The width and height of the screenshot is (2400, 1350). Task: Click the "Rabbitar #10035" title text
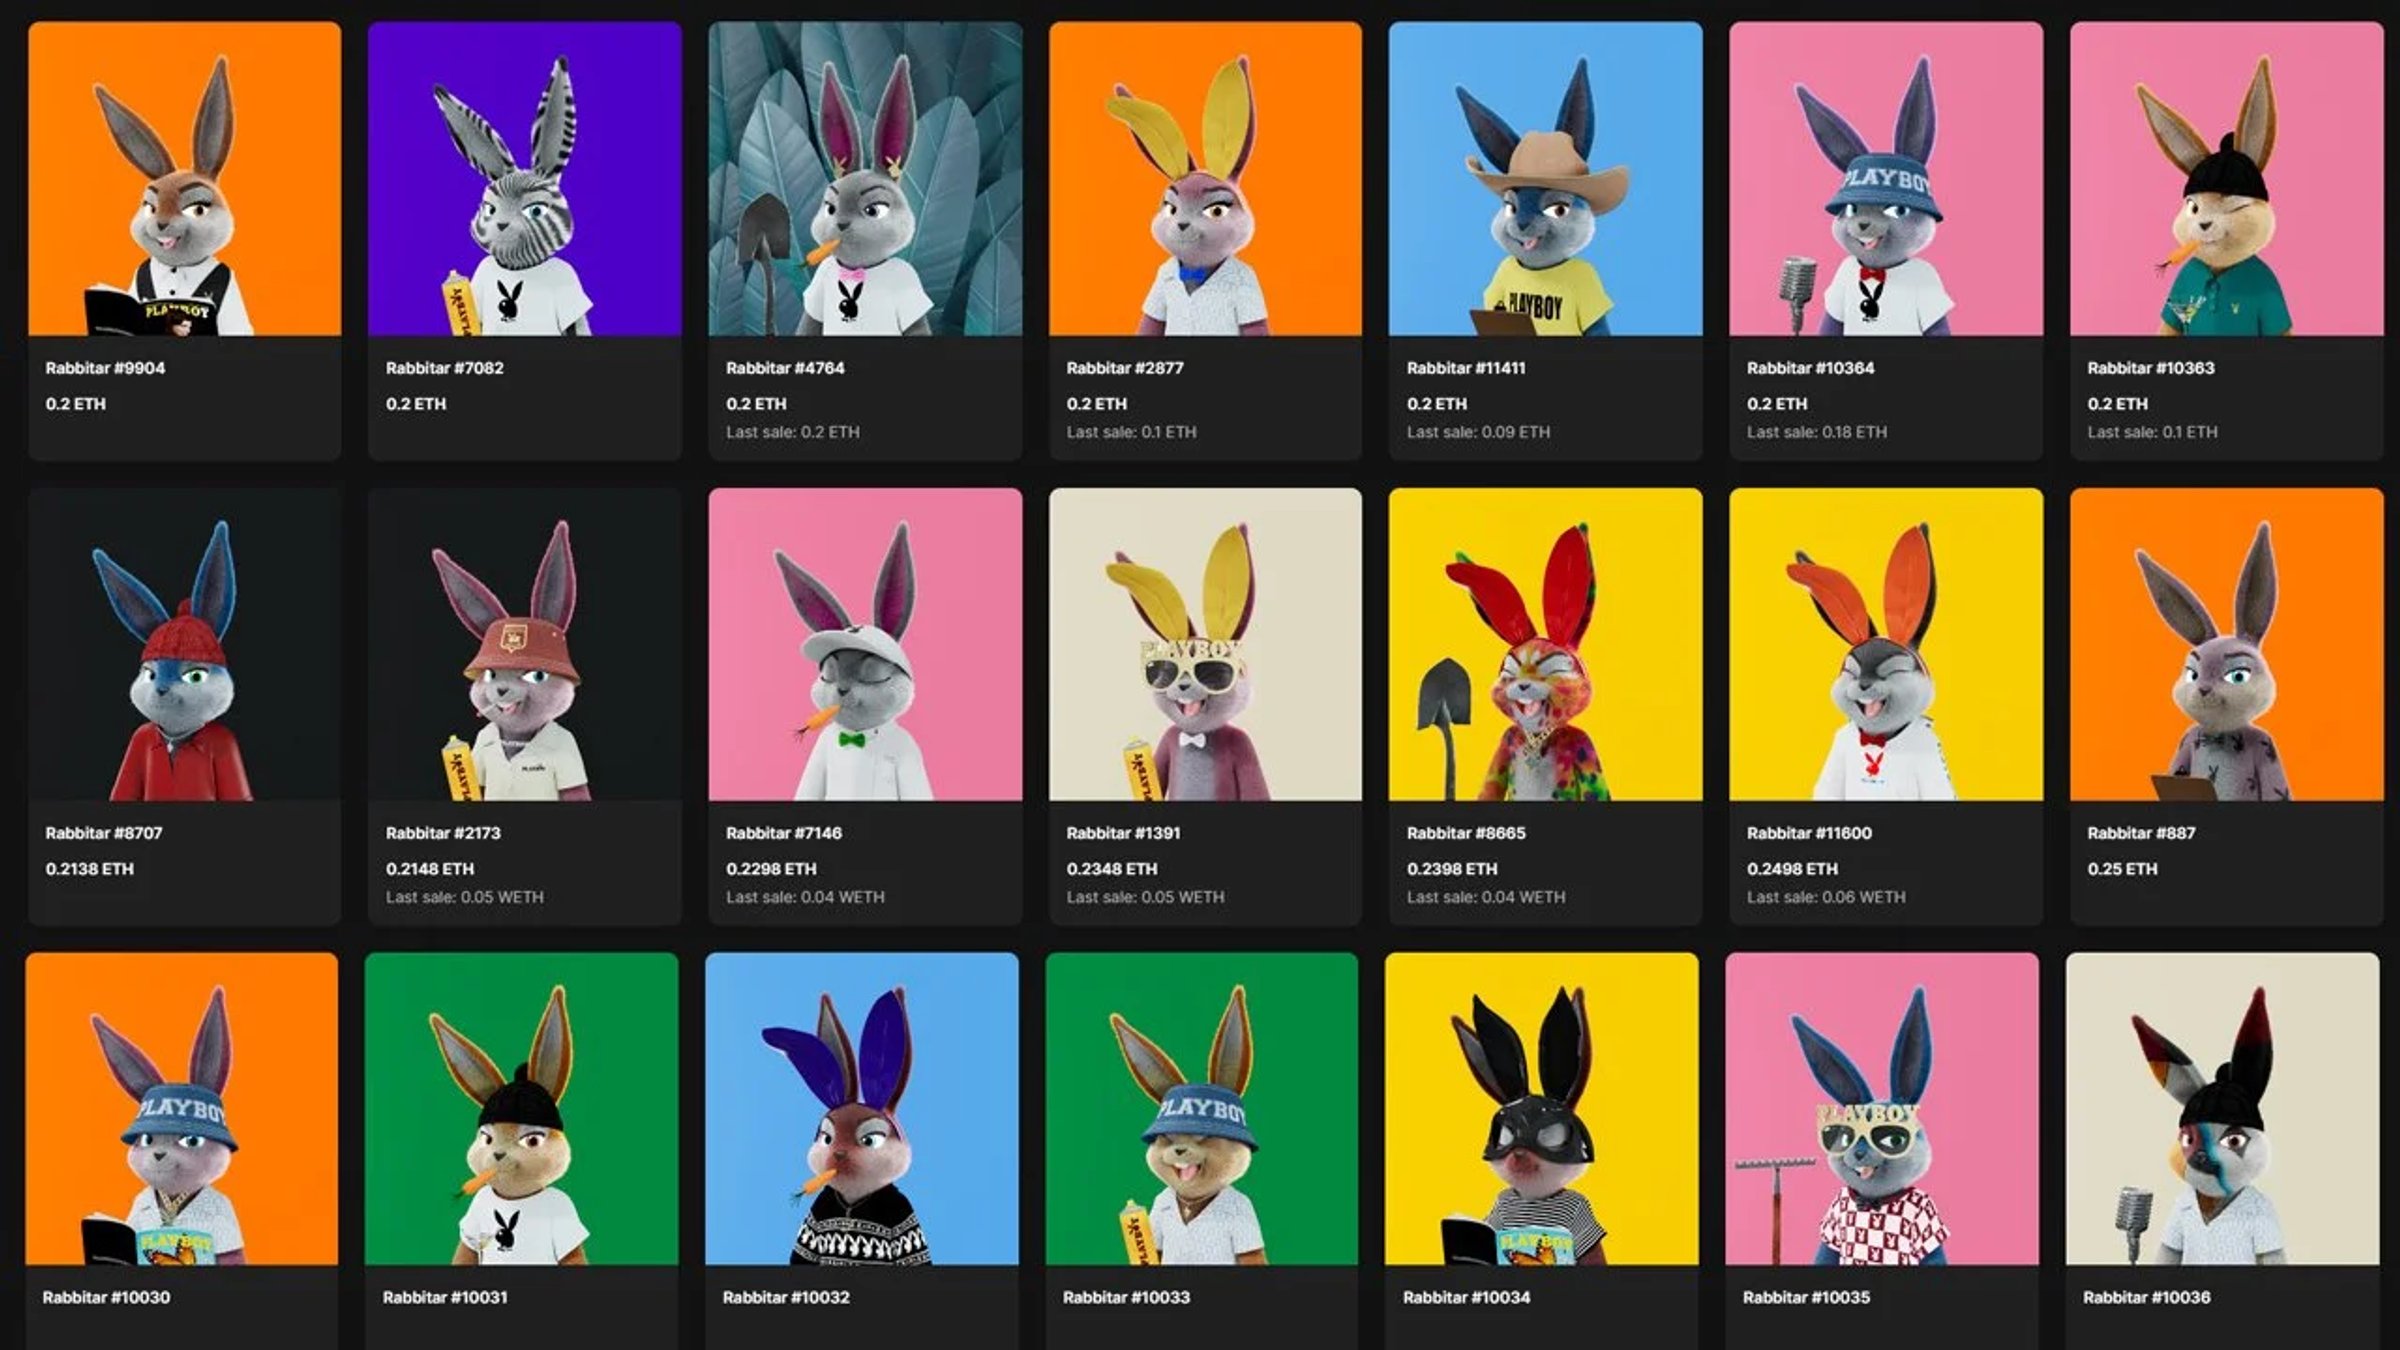pos(1806,1297)
